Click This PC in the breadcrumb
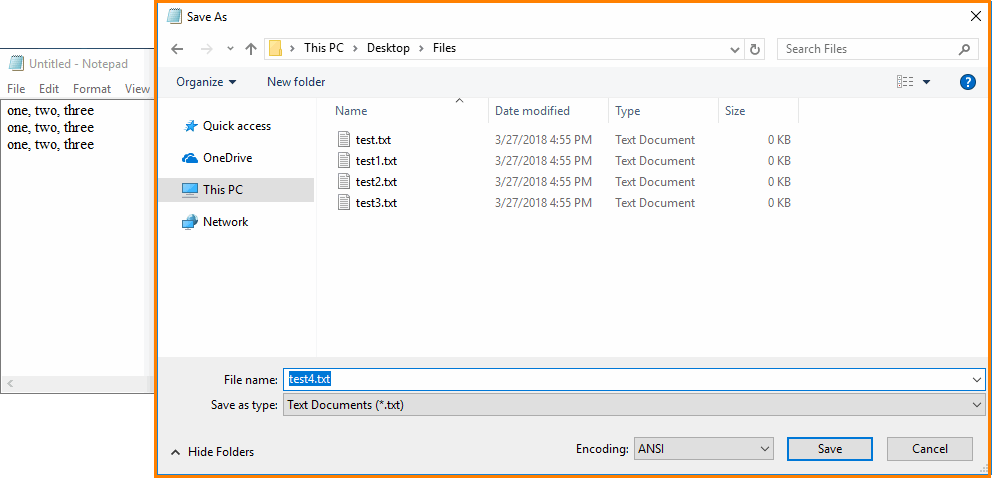Viewport: 992px width, 478px height. pos(323,48)
